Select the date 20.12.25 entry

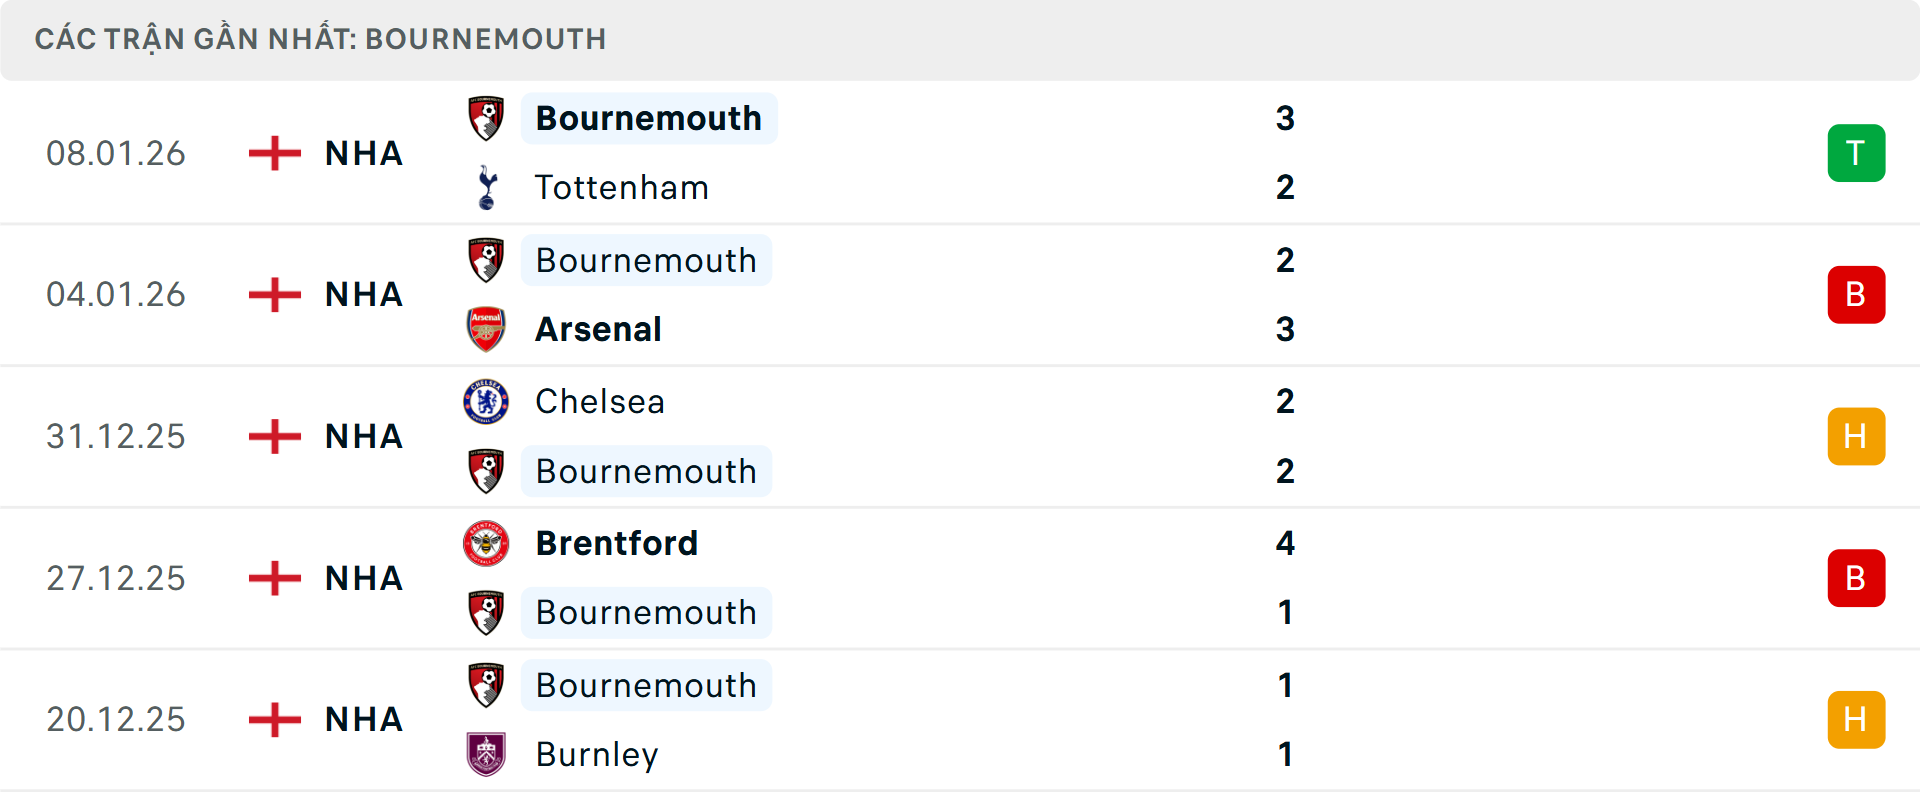pos(116,719)
